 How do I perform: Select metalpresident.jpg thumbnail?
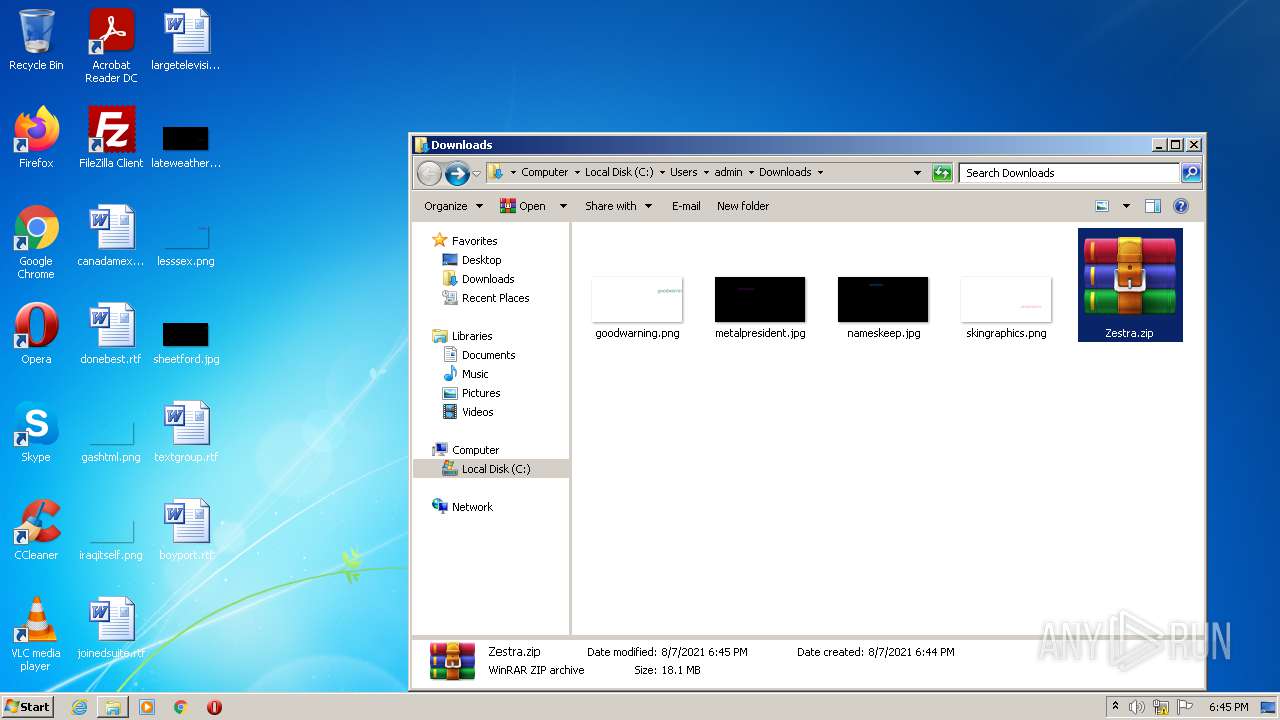pyautogui.click(x=760, y=308)
